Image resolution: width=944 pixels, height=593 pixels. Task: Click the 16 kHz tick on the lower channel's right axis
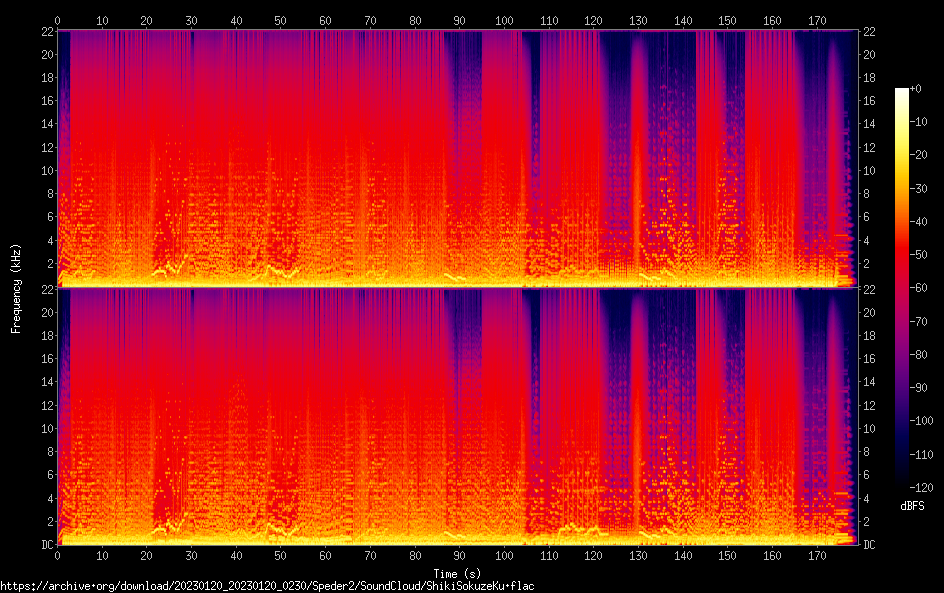tap(870, 358)
